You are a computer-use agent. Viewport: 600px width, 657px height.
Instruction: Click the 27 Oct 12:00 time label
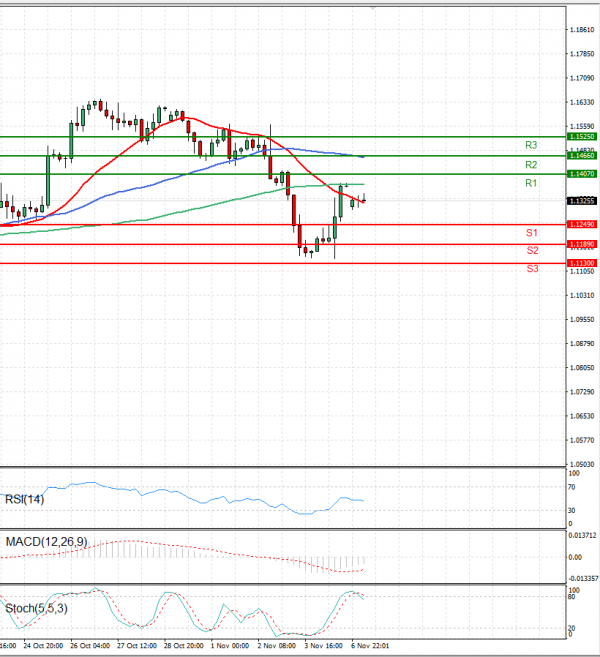[137, 646]
